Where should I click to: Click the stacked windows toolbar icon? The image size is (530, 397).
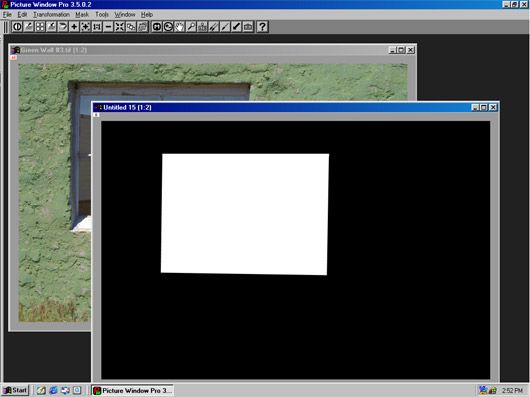coord(143,27)
